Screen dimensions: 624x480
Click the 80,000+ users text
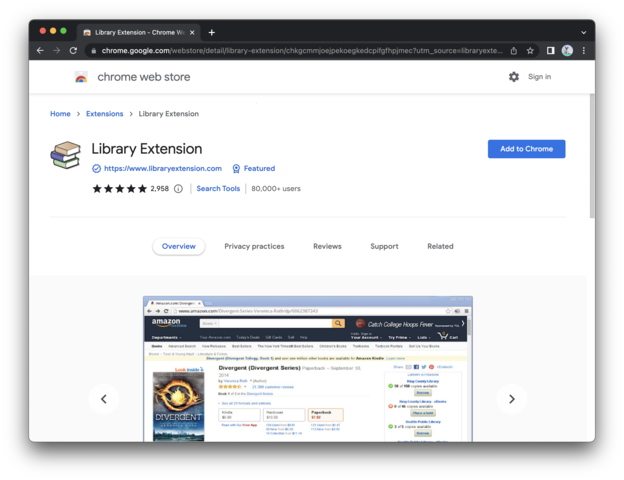[x=276, y=189]
